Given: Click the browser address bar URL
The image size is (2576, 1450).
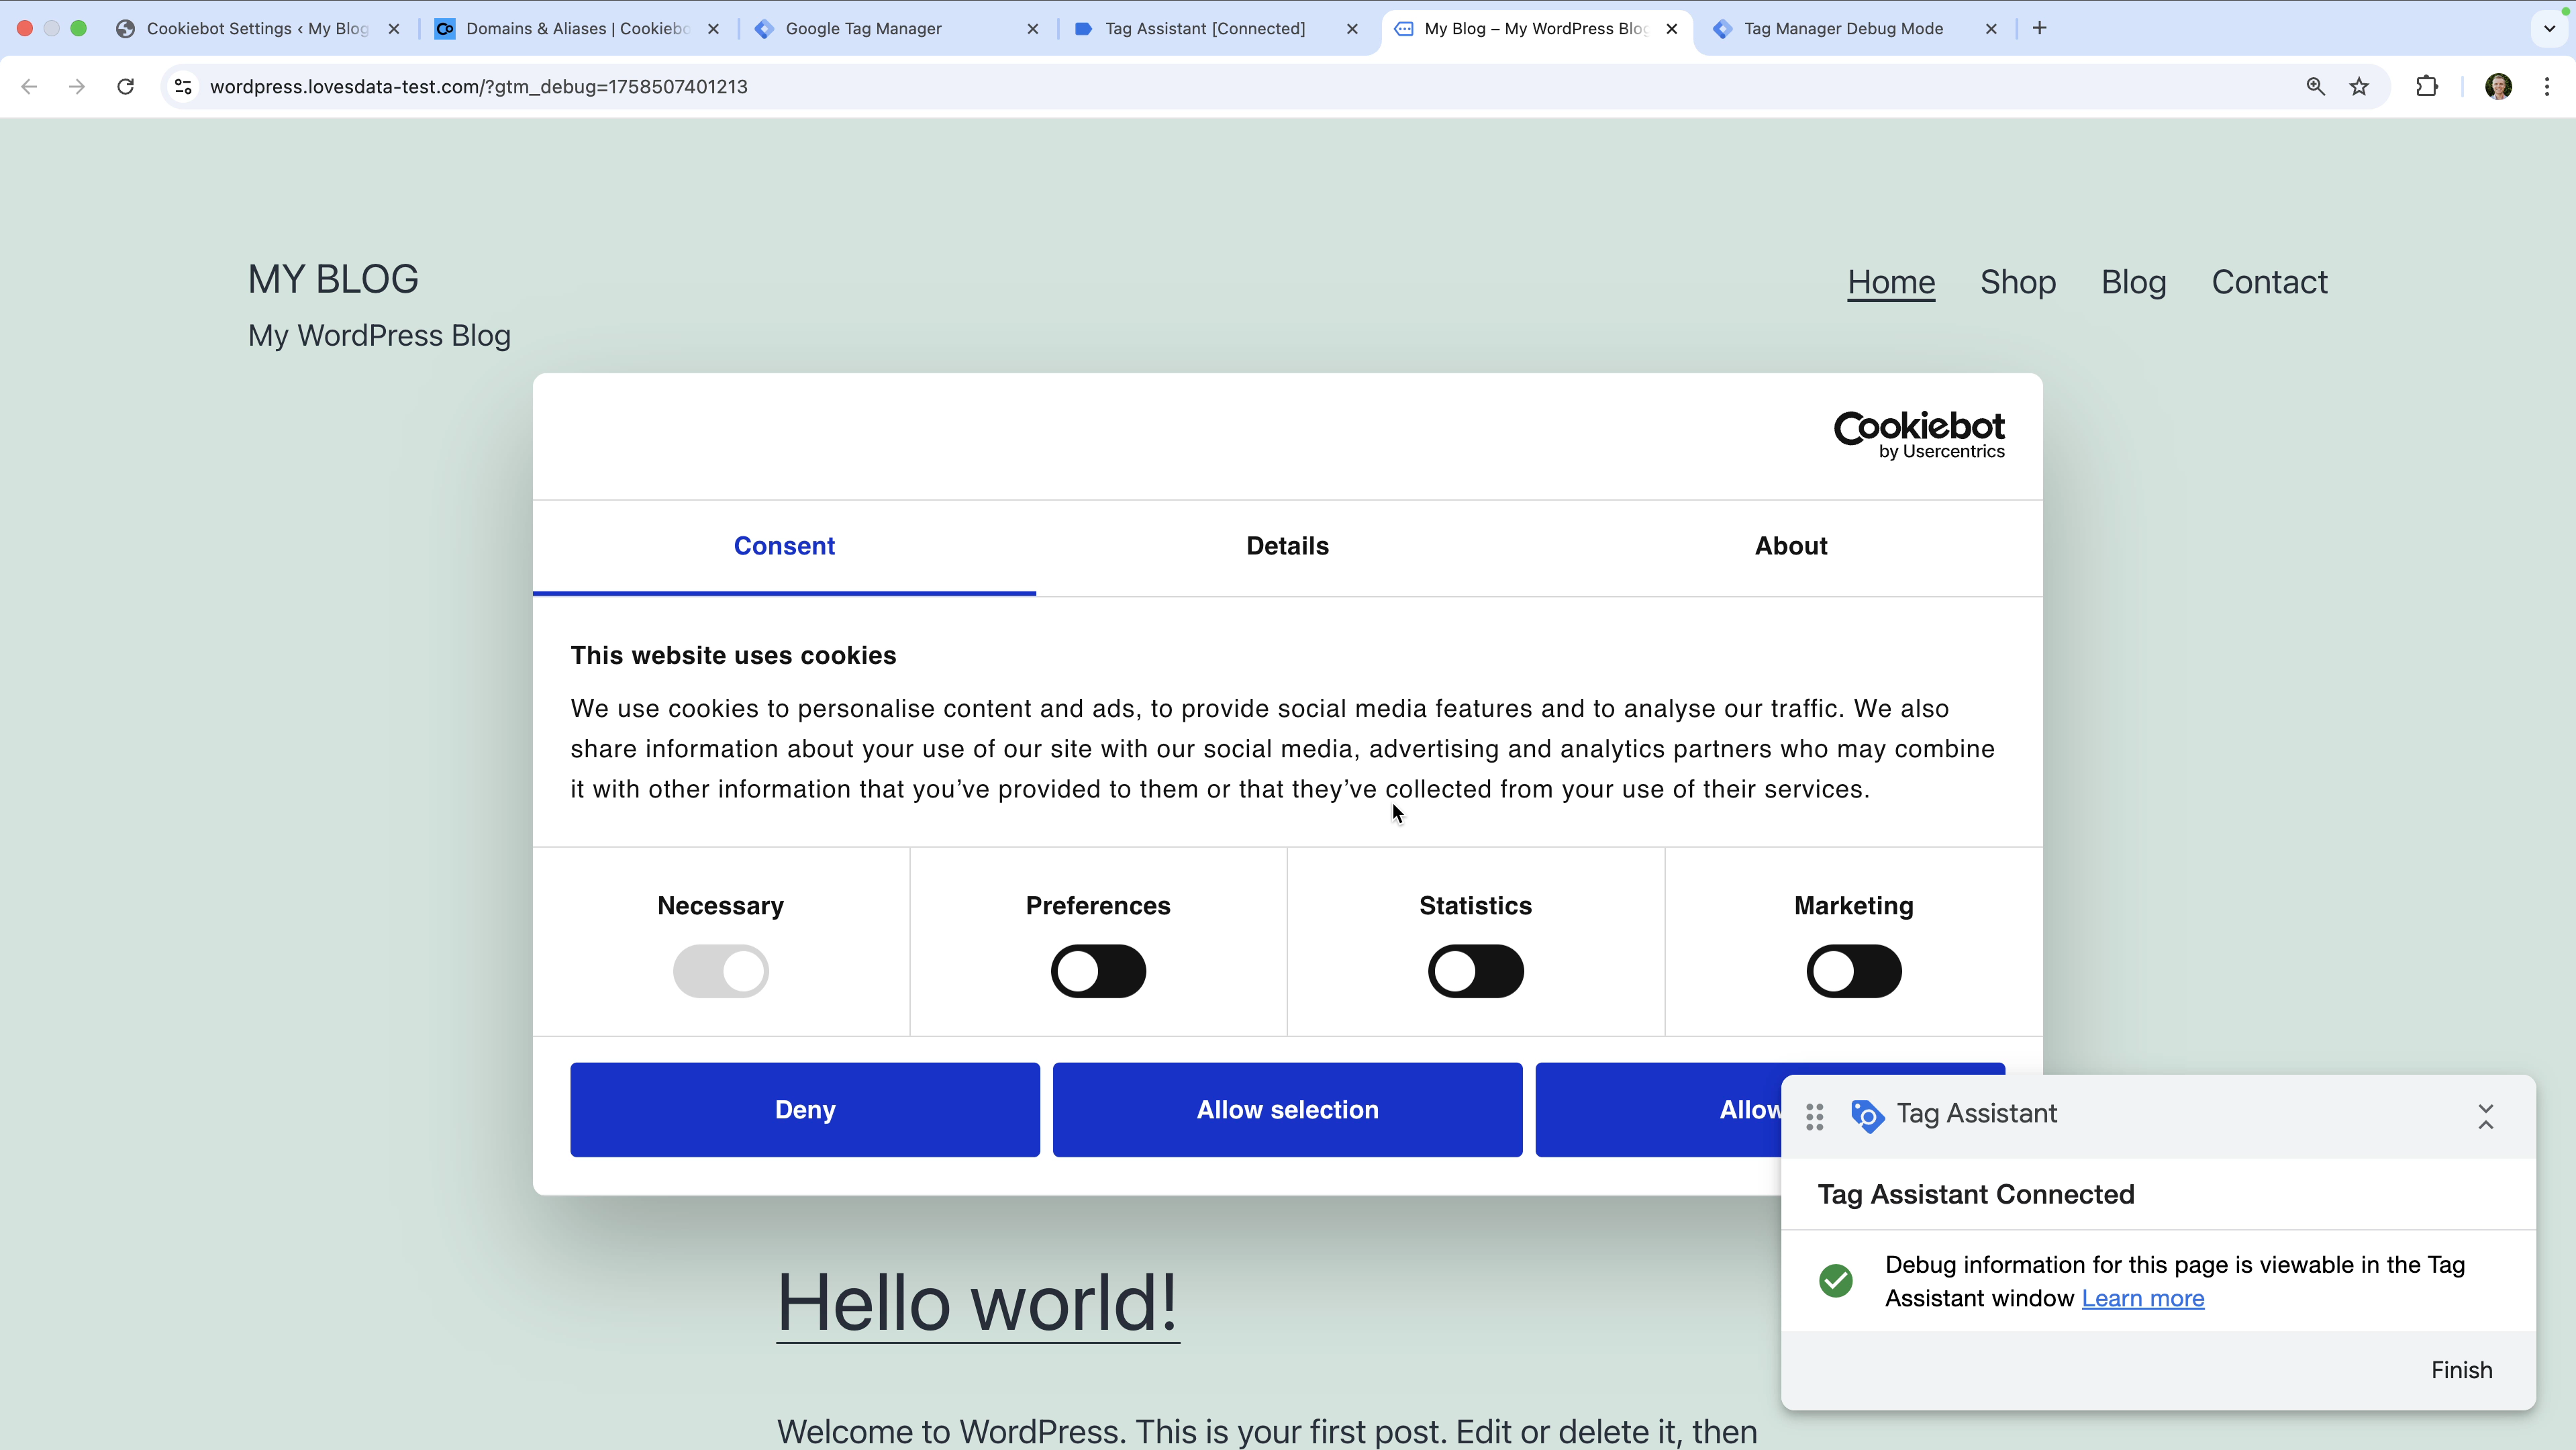Looking at the screenshot, I should click(x=478, y=86).
